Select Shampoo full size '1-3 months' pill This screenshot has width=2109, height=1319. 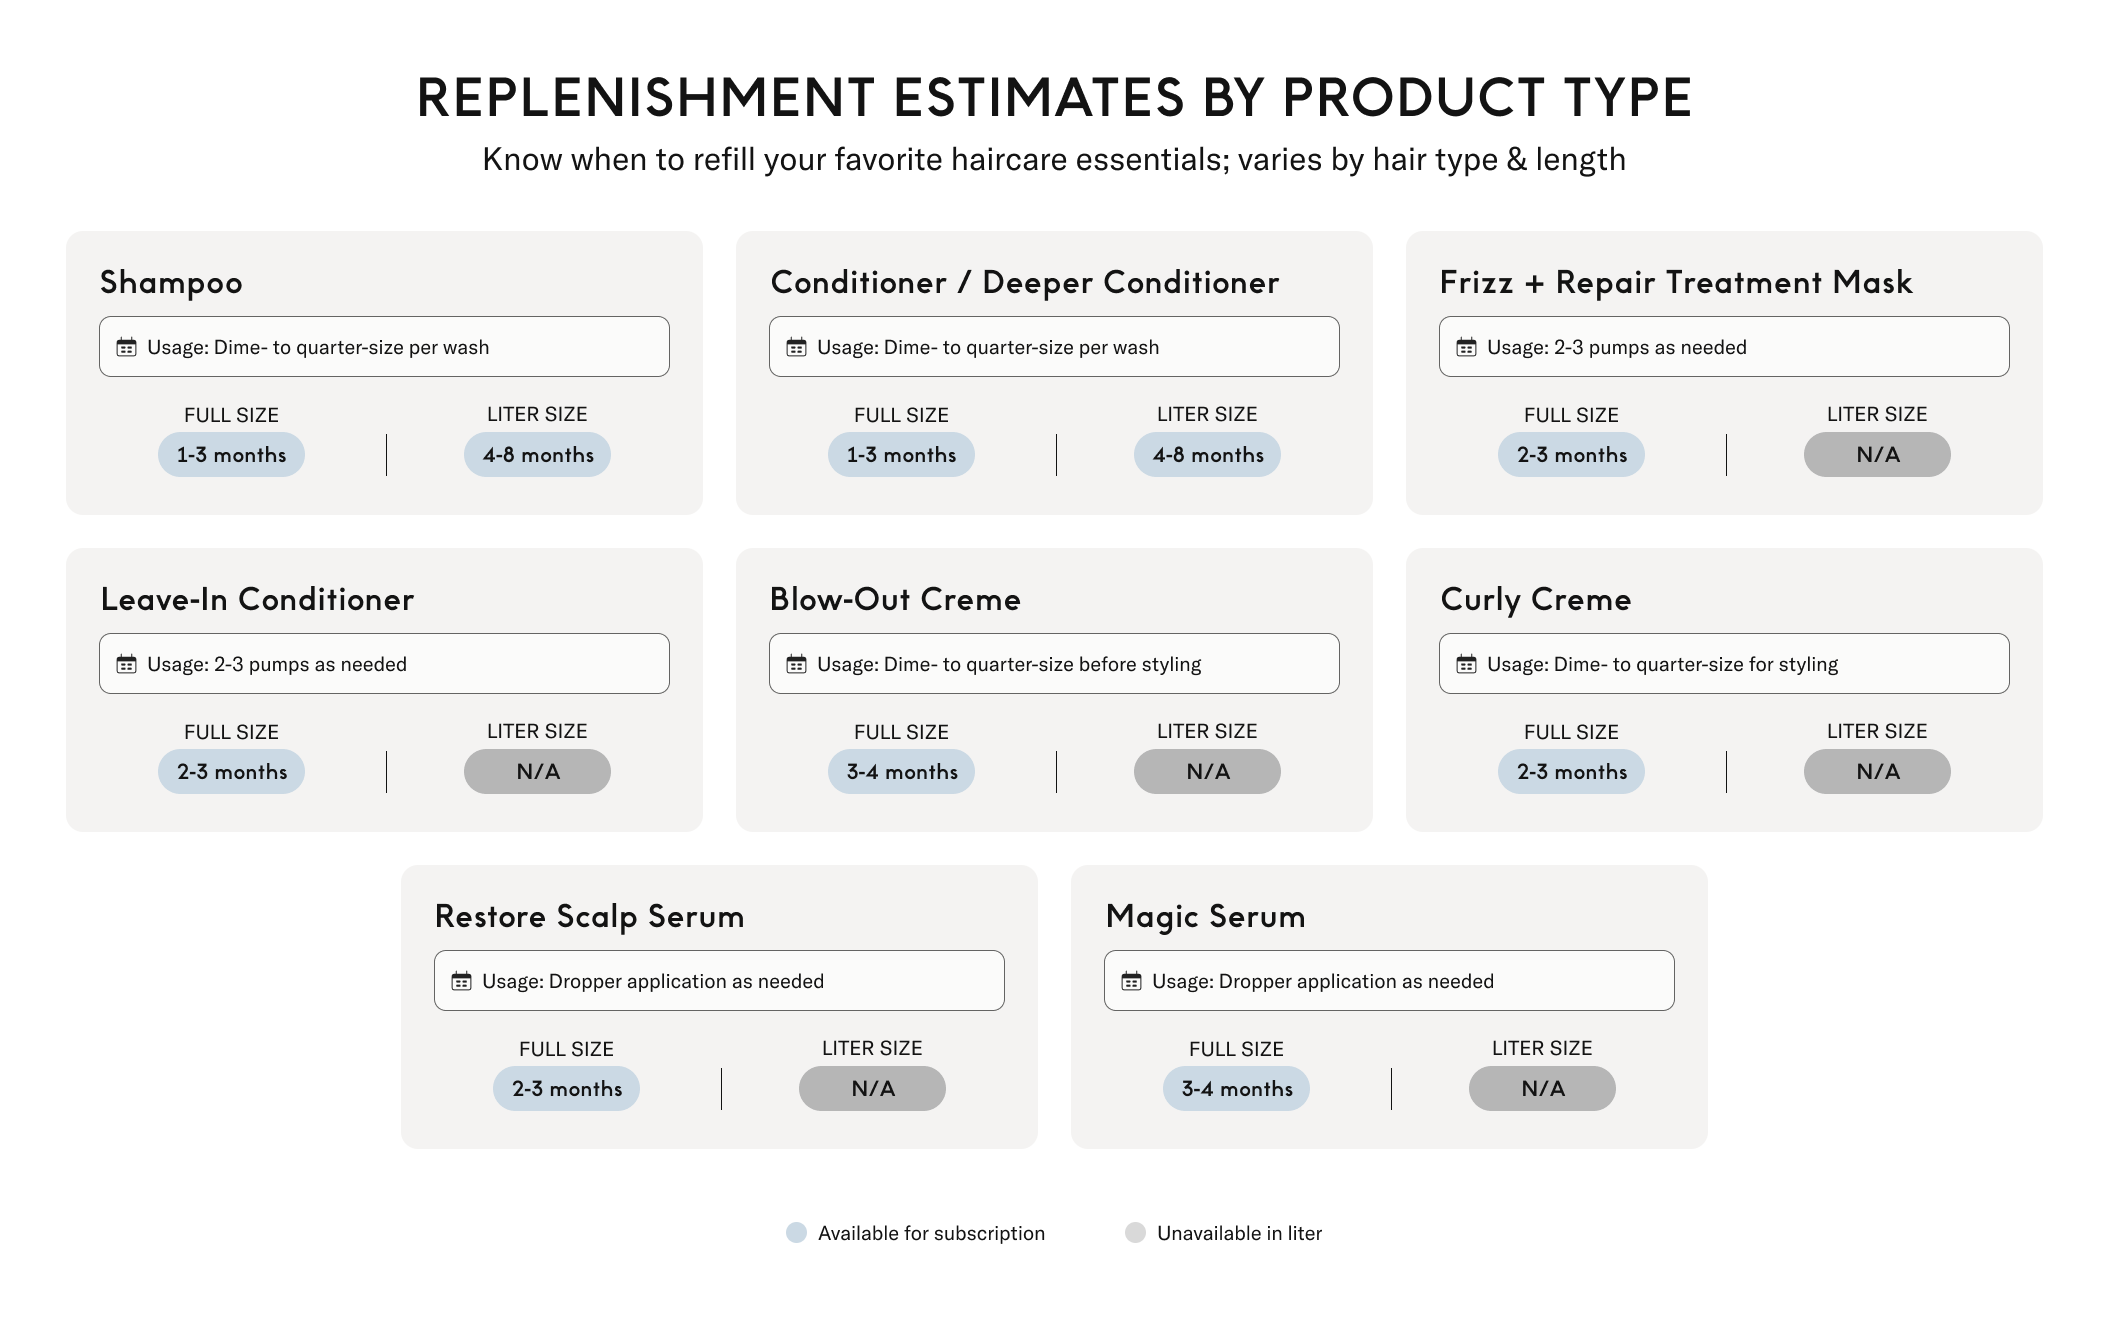tap(231, 455)
